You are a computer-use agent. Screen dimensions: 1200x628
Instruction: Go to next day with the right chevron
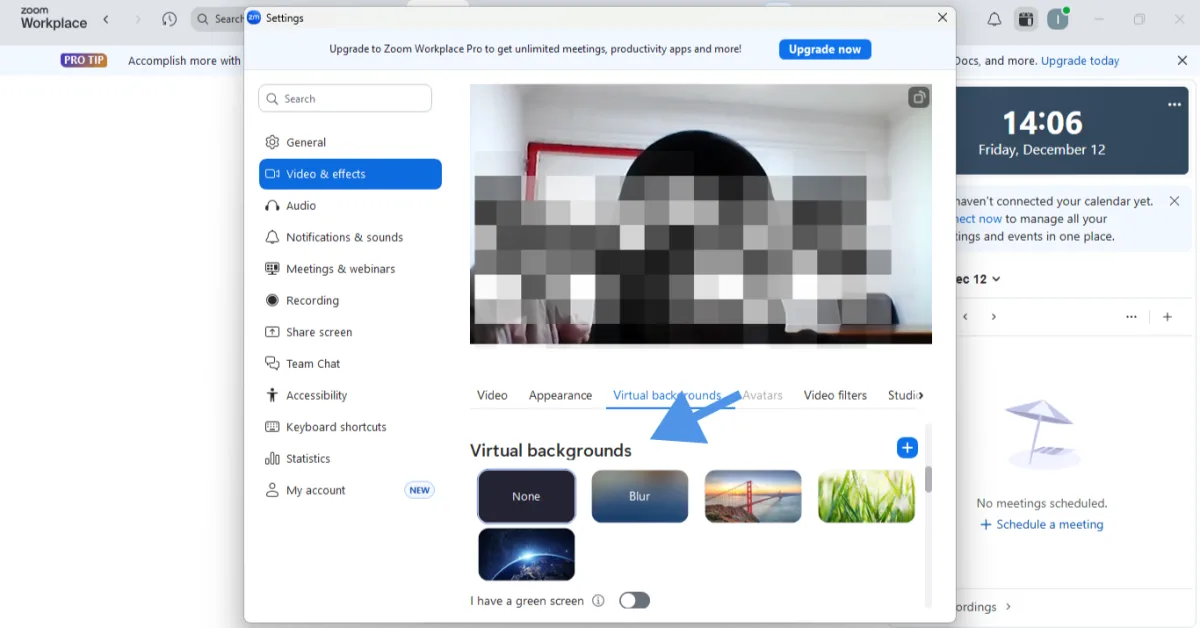point(993,317)
